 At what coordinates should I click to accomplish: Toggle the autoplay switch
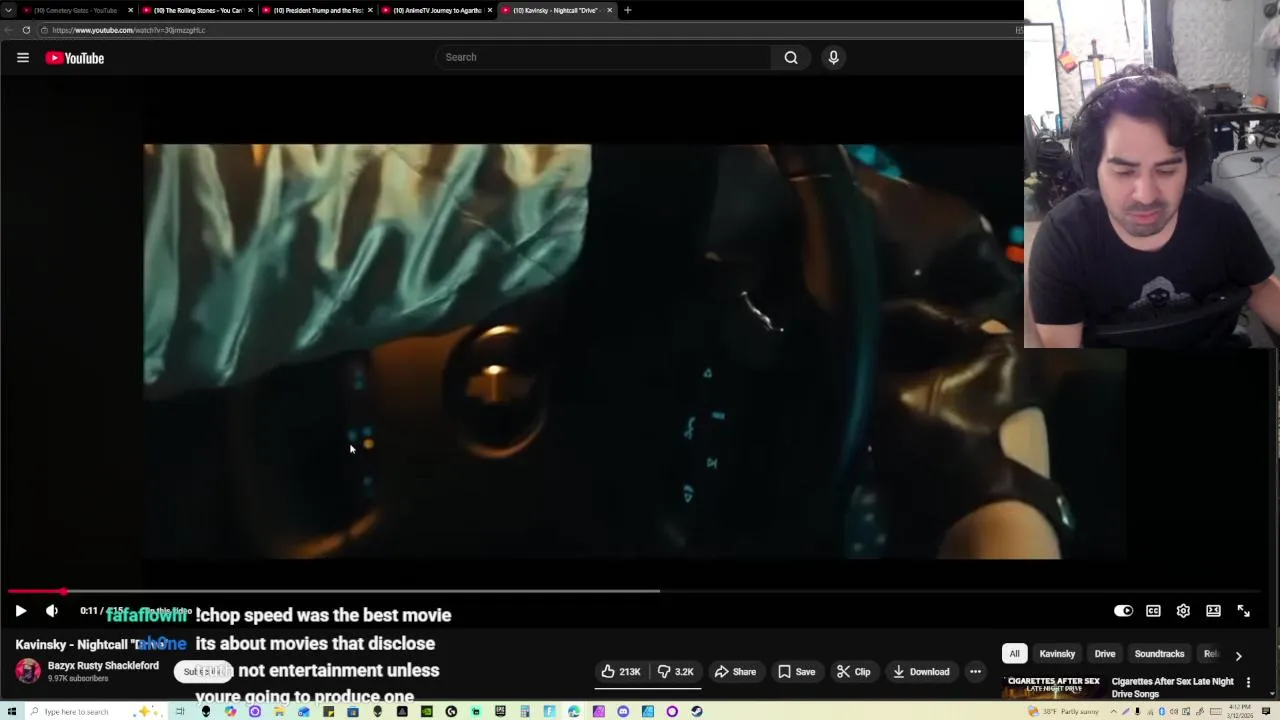coord(1123,611)
